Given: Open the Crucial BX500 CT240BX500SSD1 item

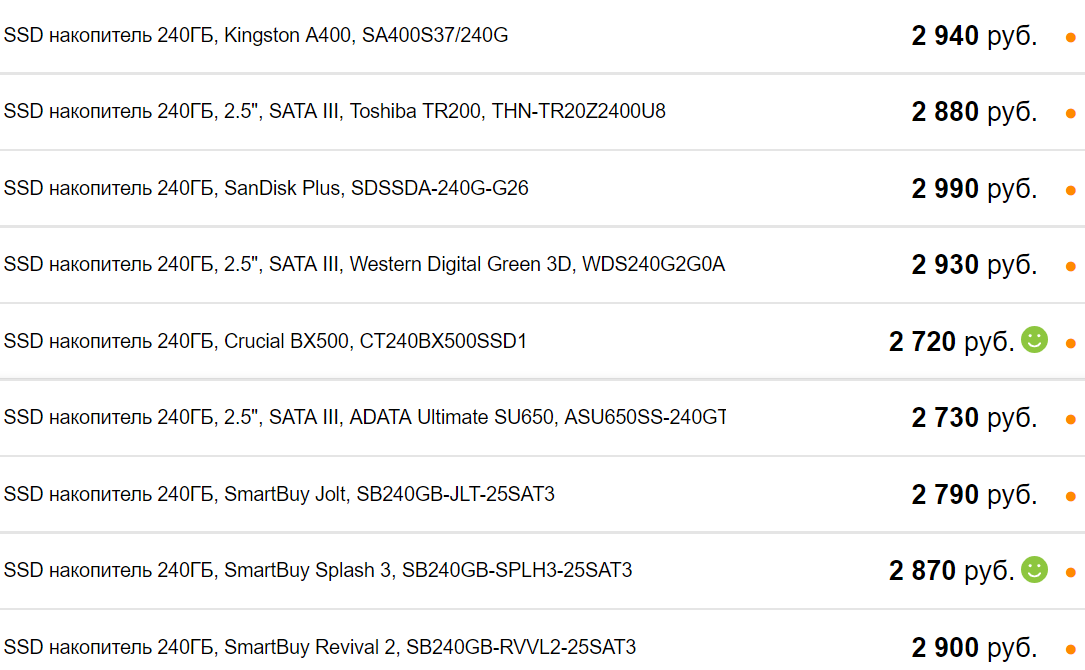Looking at the screenshot, I should (x=265, y=341).
